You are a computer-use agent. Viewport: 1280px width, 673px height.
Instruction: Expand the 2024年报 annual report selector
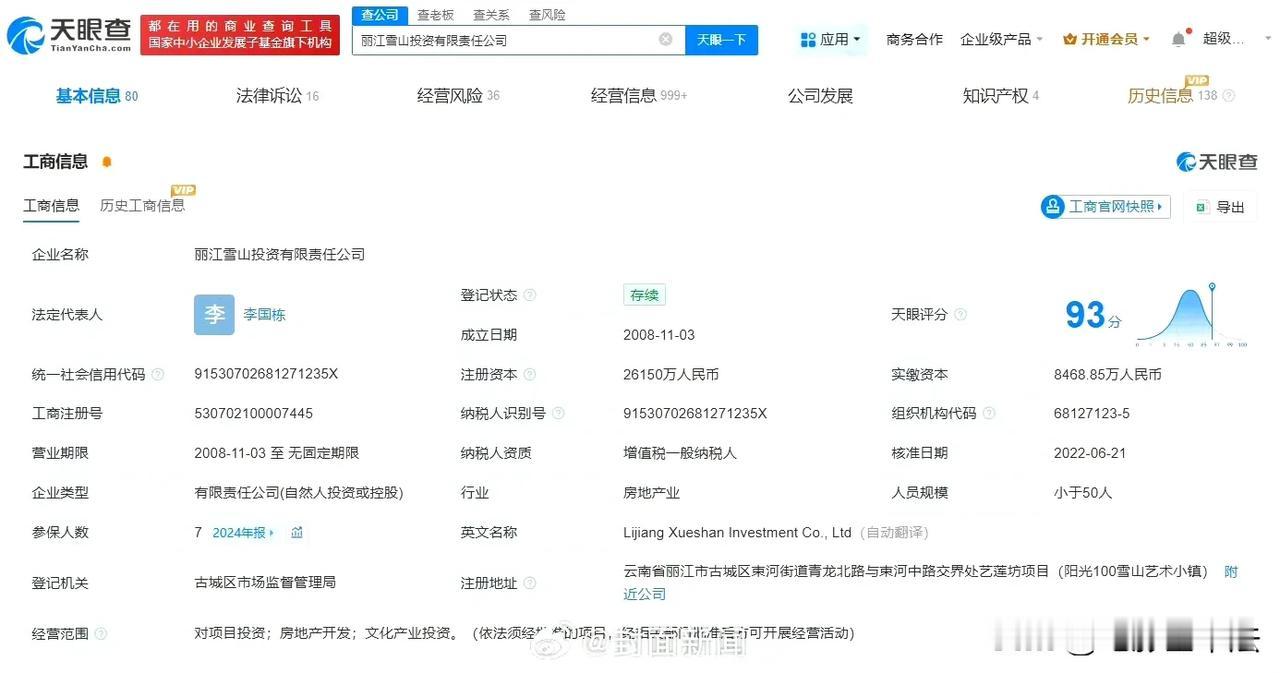tap(243, 533)
